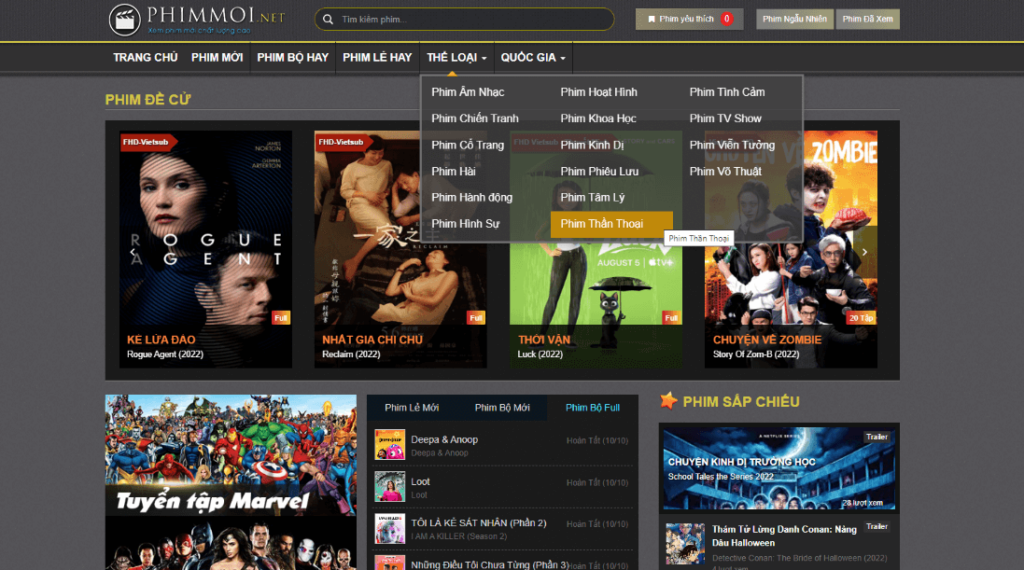Click the Nhất Gia Chi Chủ title
1024x570 pixels.
pos(372,340)
